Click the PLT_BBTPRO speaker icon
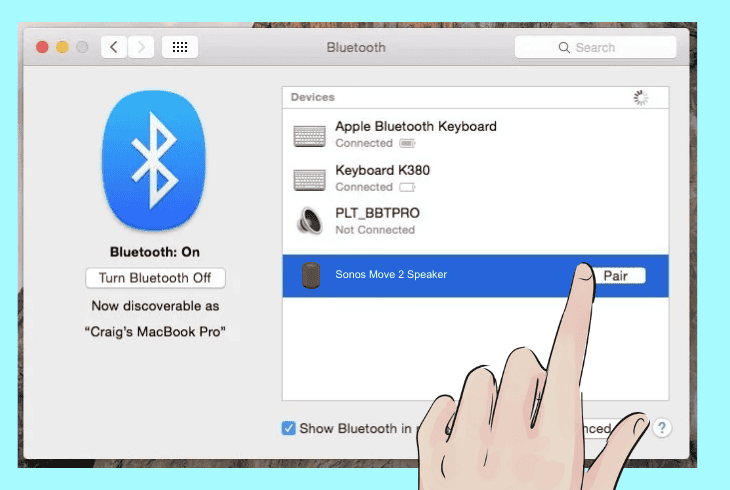The width and height of the screenshot is (730, 490). (x=310, y=221)
